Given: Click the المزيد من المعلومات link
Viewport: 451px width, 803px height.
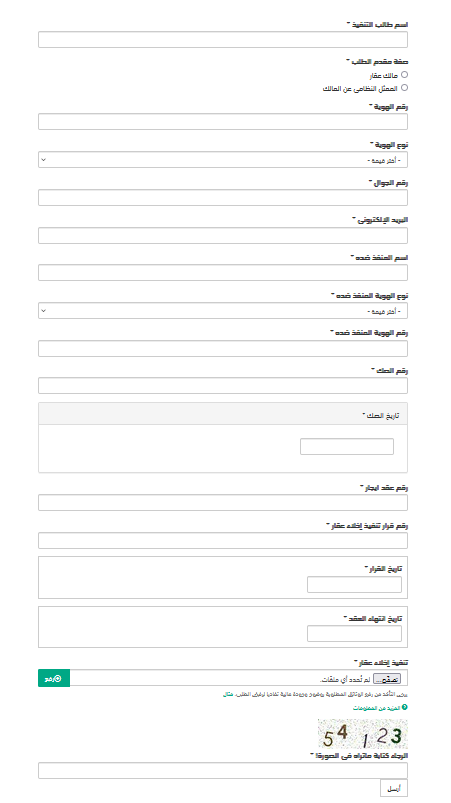Looking at the screenshot, I should (x=376, y=708).
